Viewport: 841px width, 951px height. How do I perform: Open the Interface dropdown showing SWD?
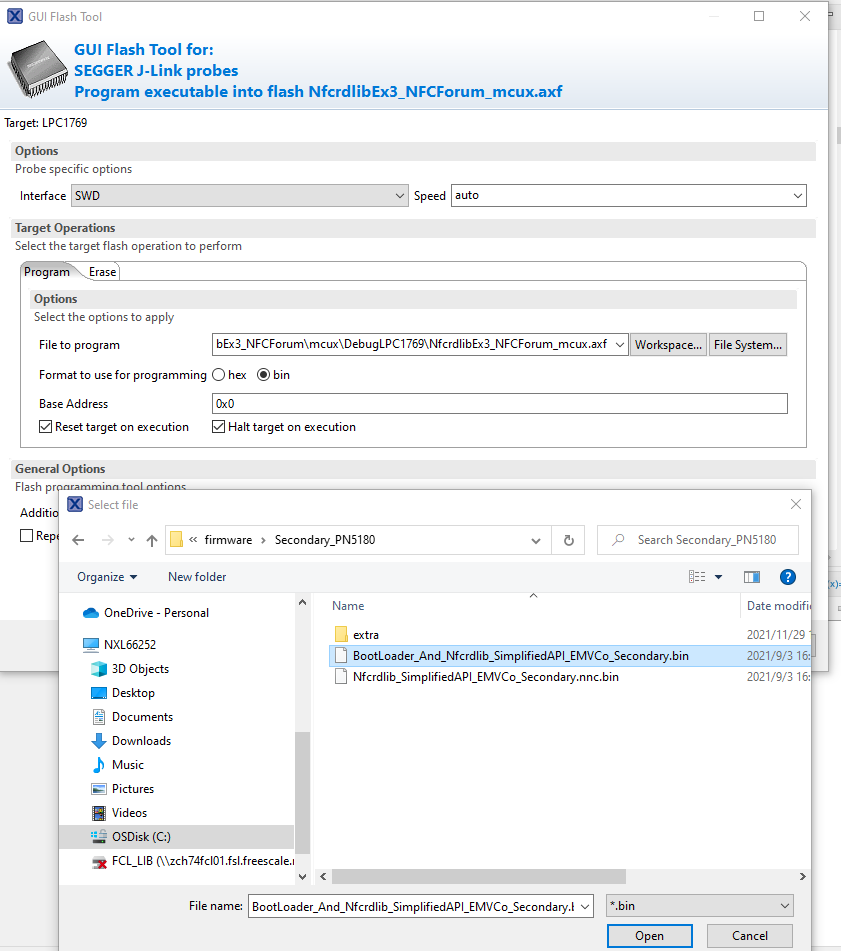coord(399,195)
